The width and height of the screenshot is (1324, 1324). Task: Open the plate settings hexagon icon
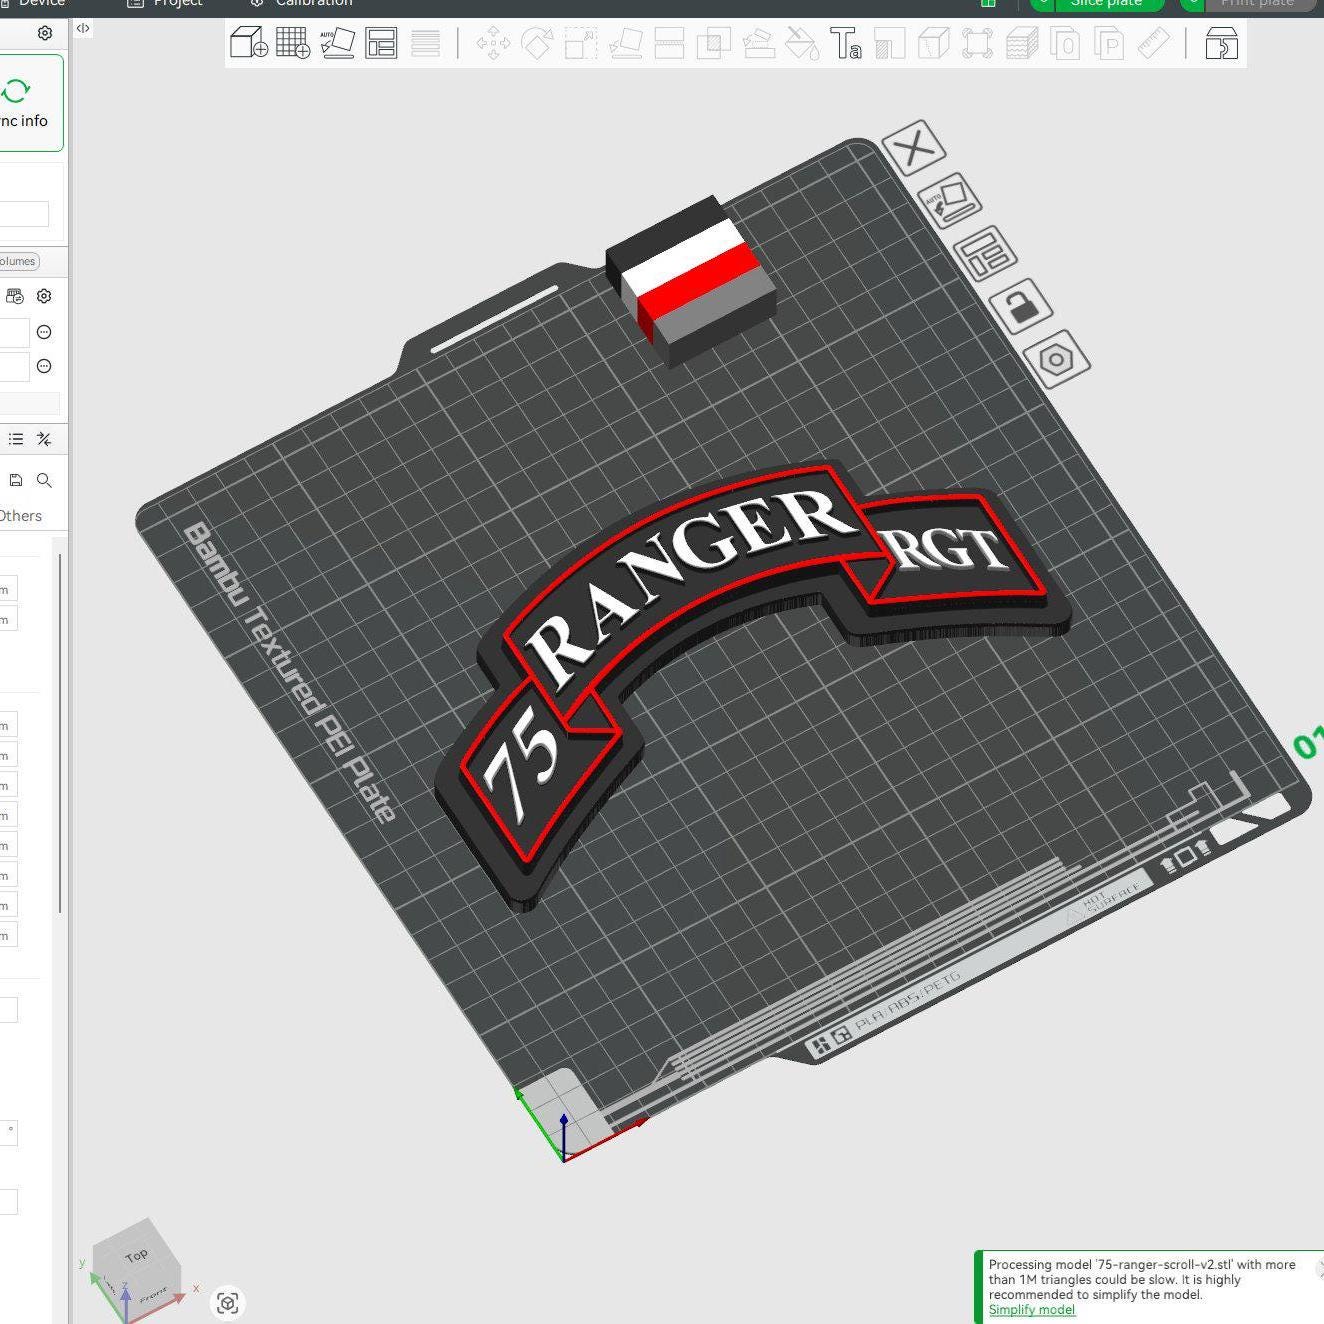tap(1057, 359)
